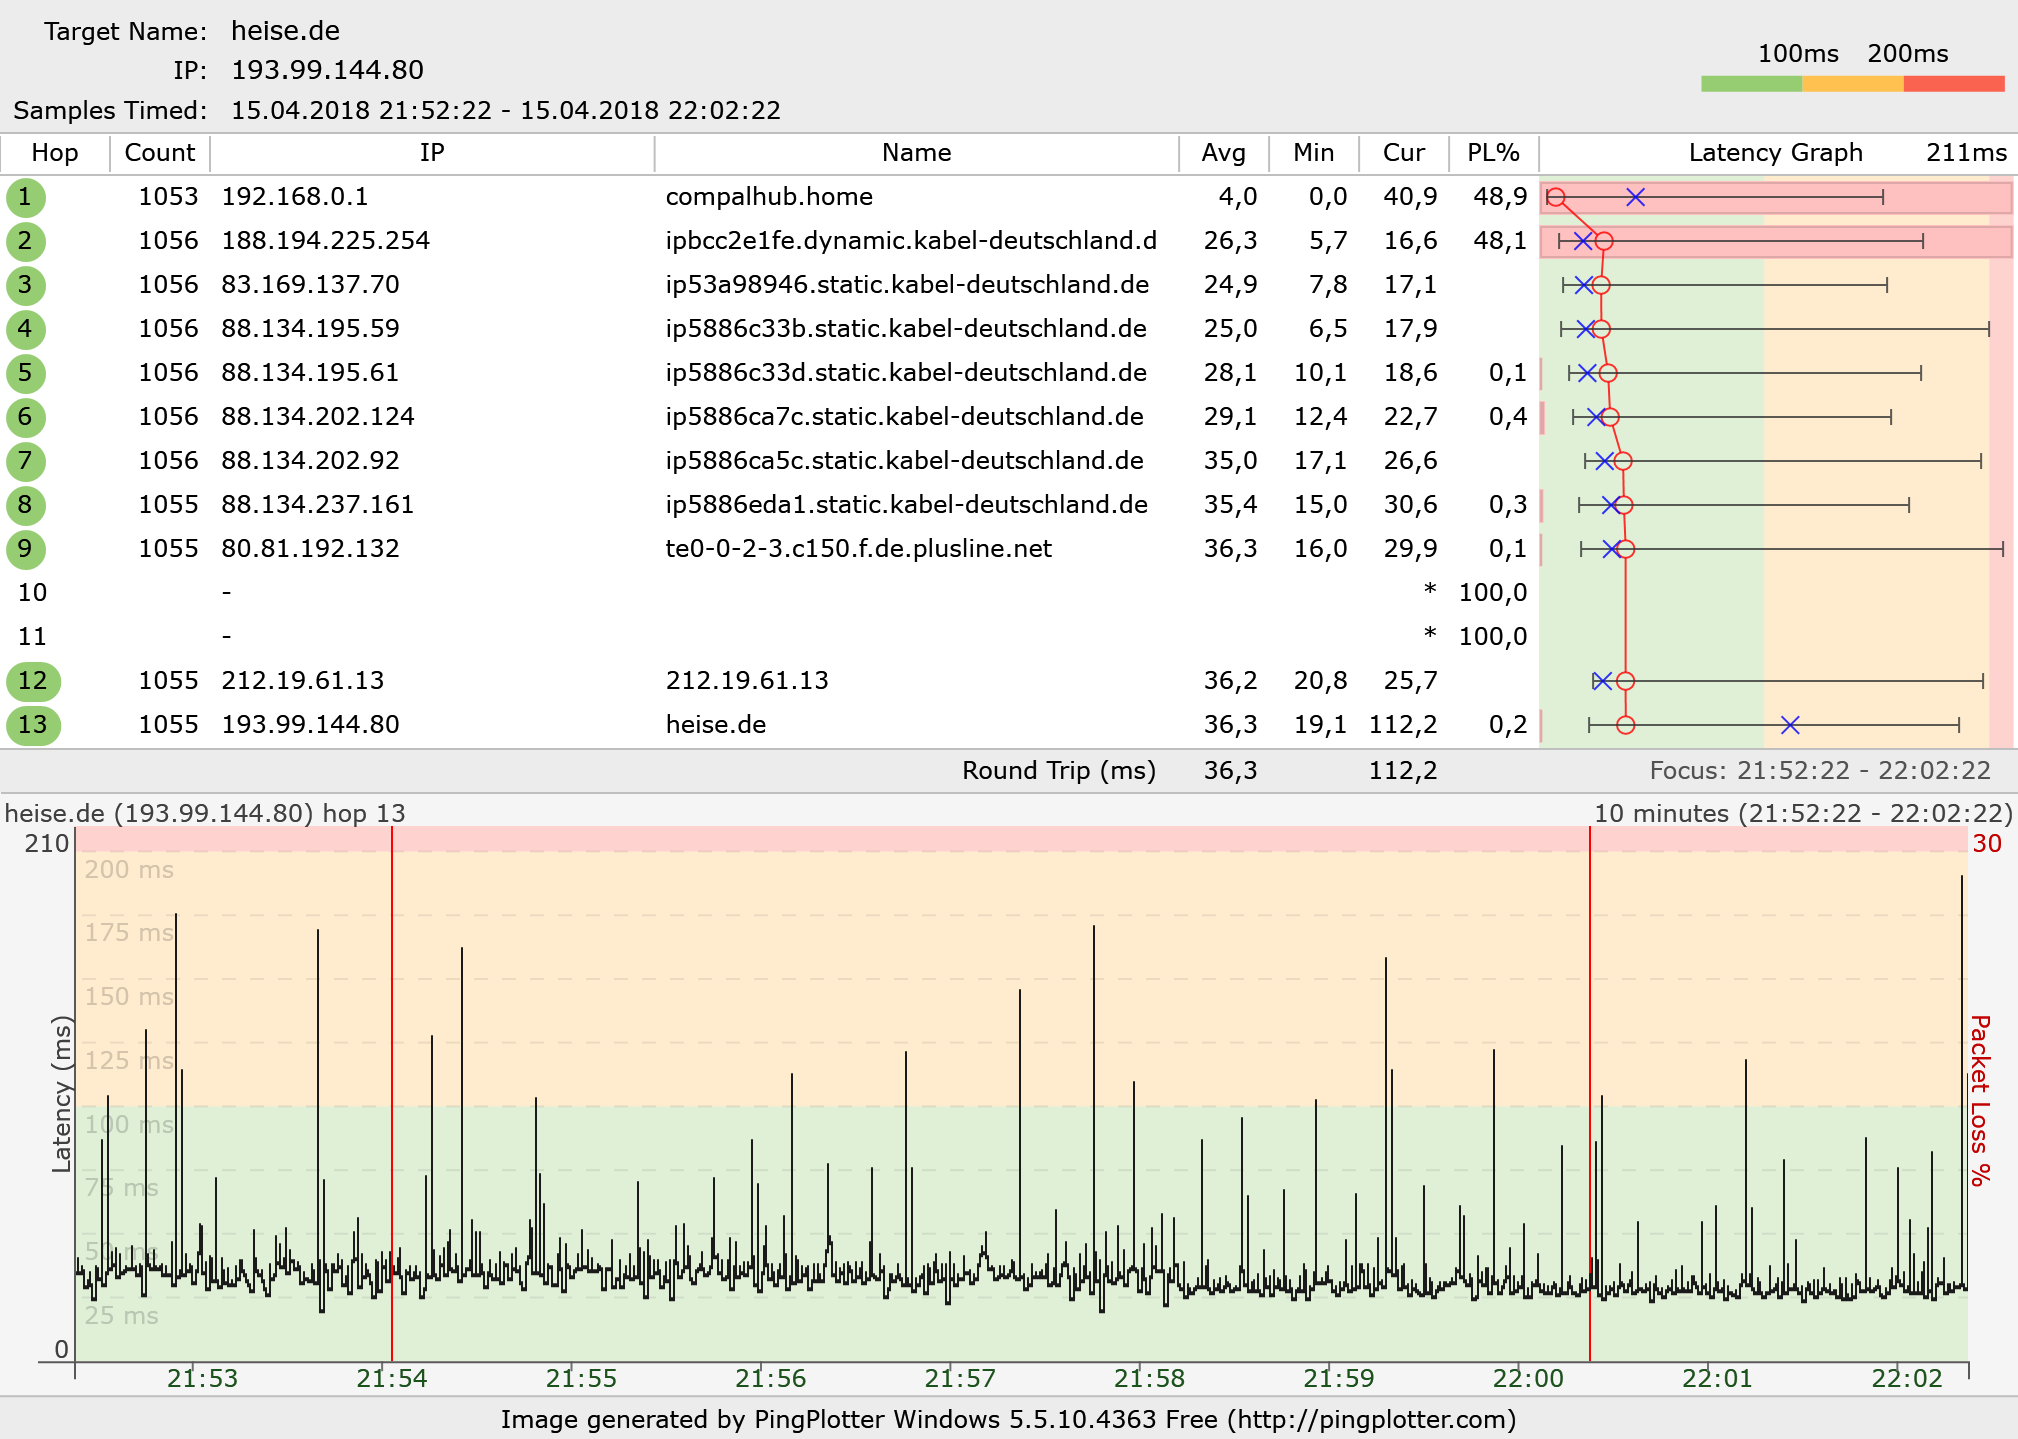Click the 22:01 time axis label
The width and height of the screenshot is (2018, 1439).
click(x=1717, y=1379)
